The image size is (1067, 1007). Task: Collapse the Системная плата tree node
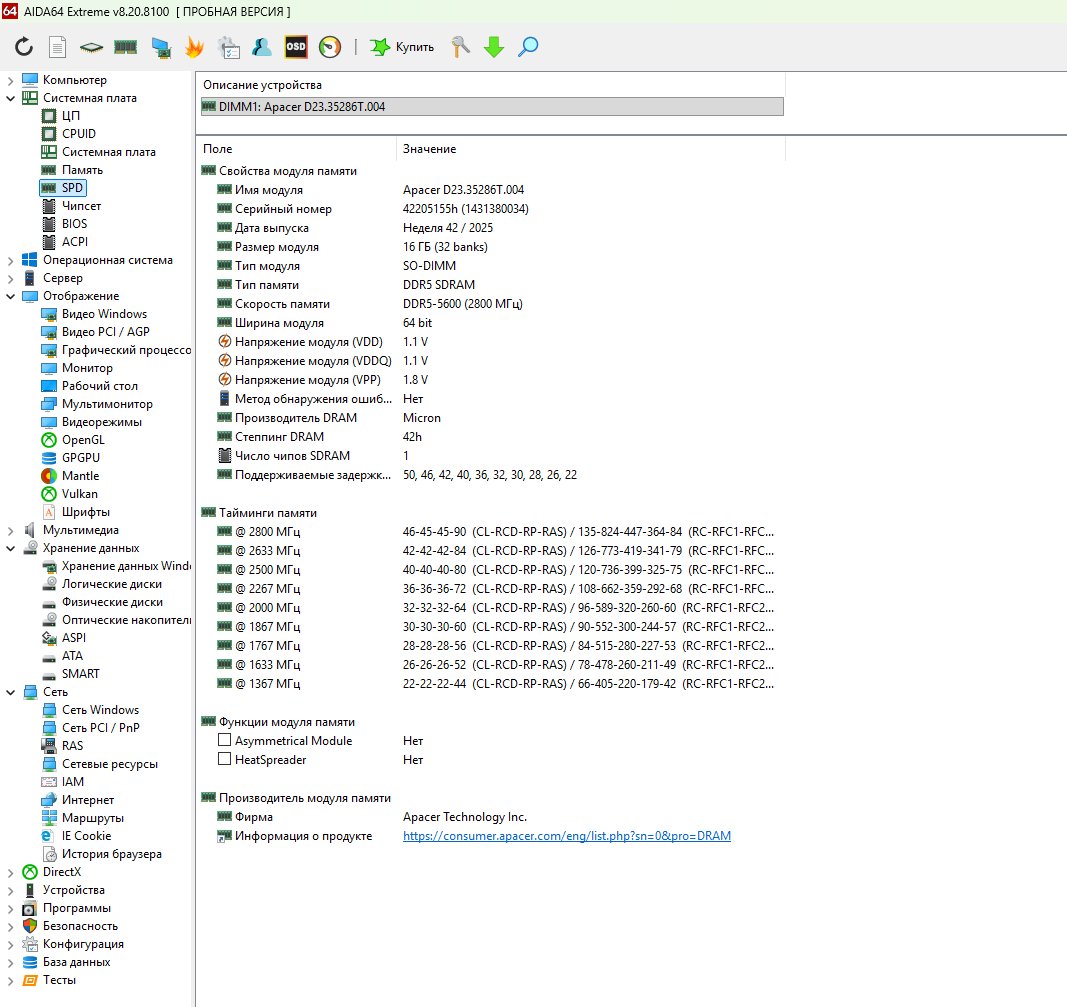click(10, 98)
